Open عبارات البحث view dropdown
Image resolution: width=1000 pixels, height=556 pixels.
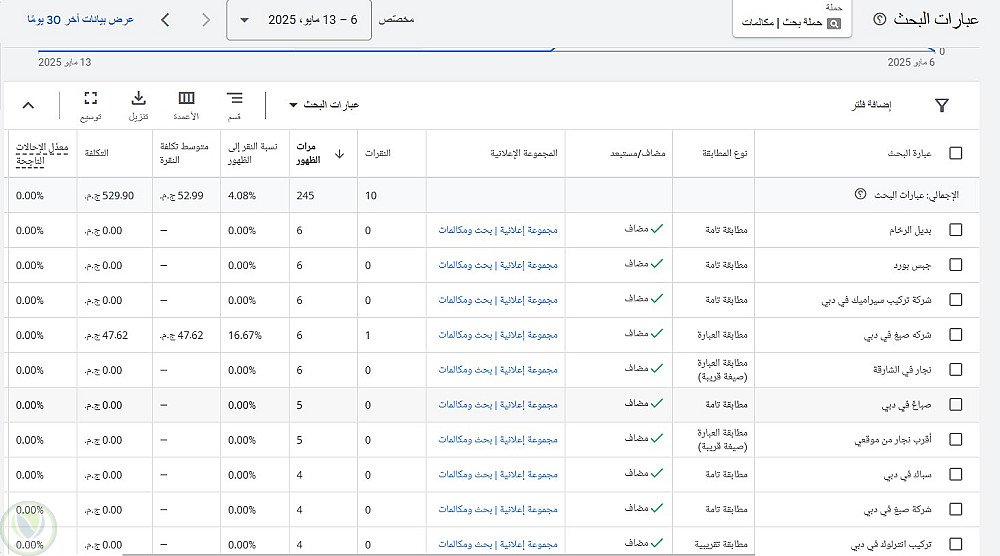coord(323,105)
